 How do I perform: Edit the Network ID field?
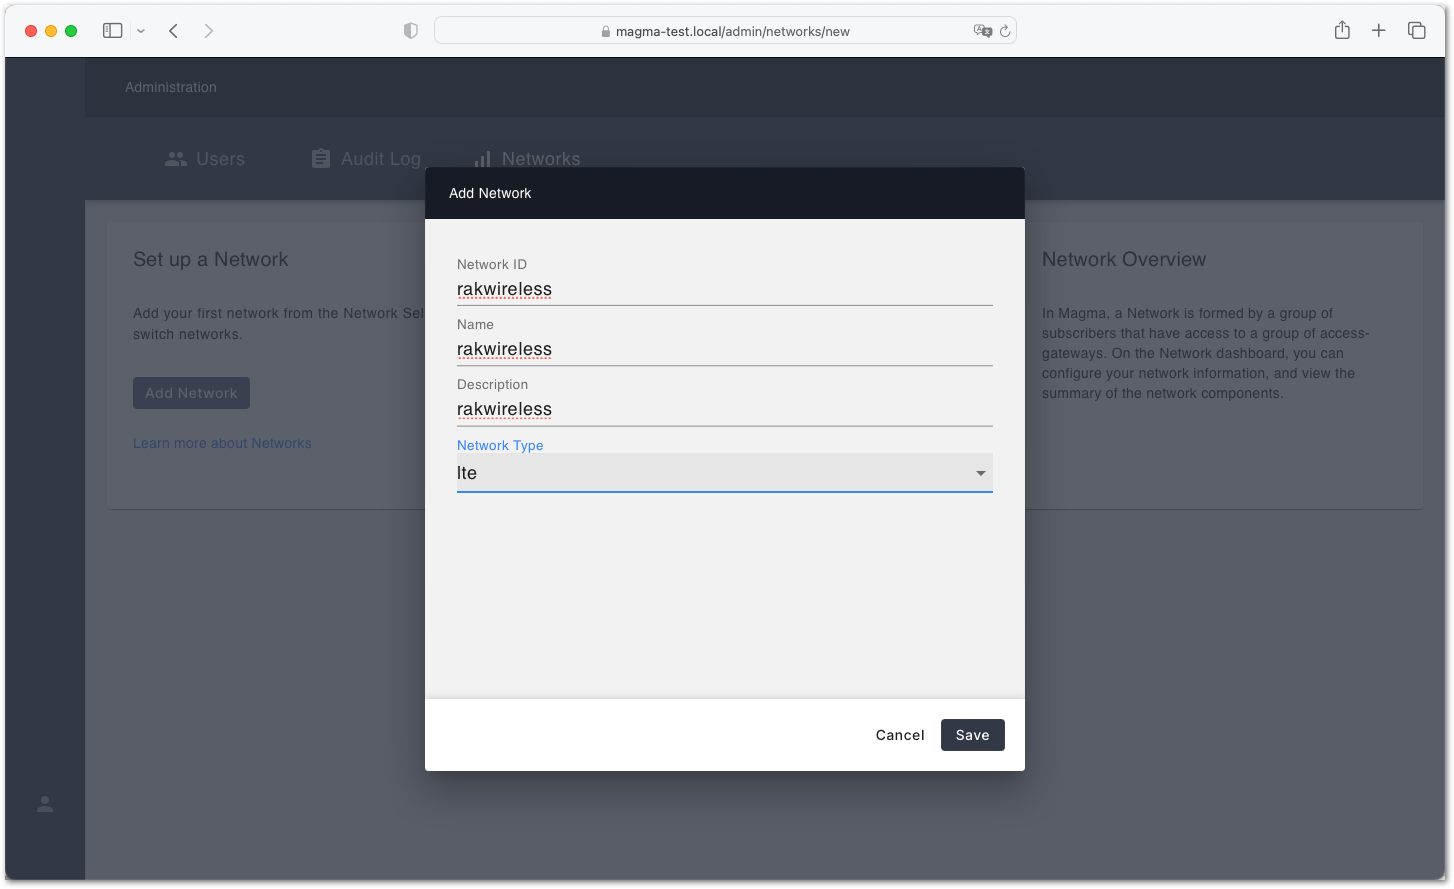tap(725, 289)
